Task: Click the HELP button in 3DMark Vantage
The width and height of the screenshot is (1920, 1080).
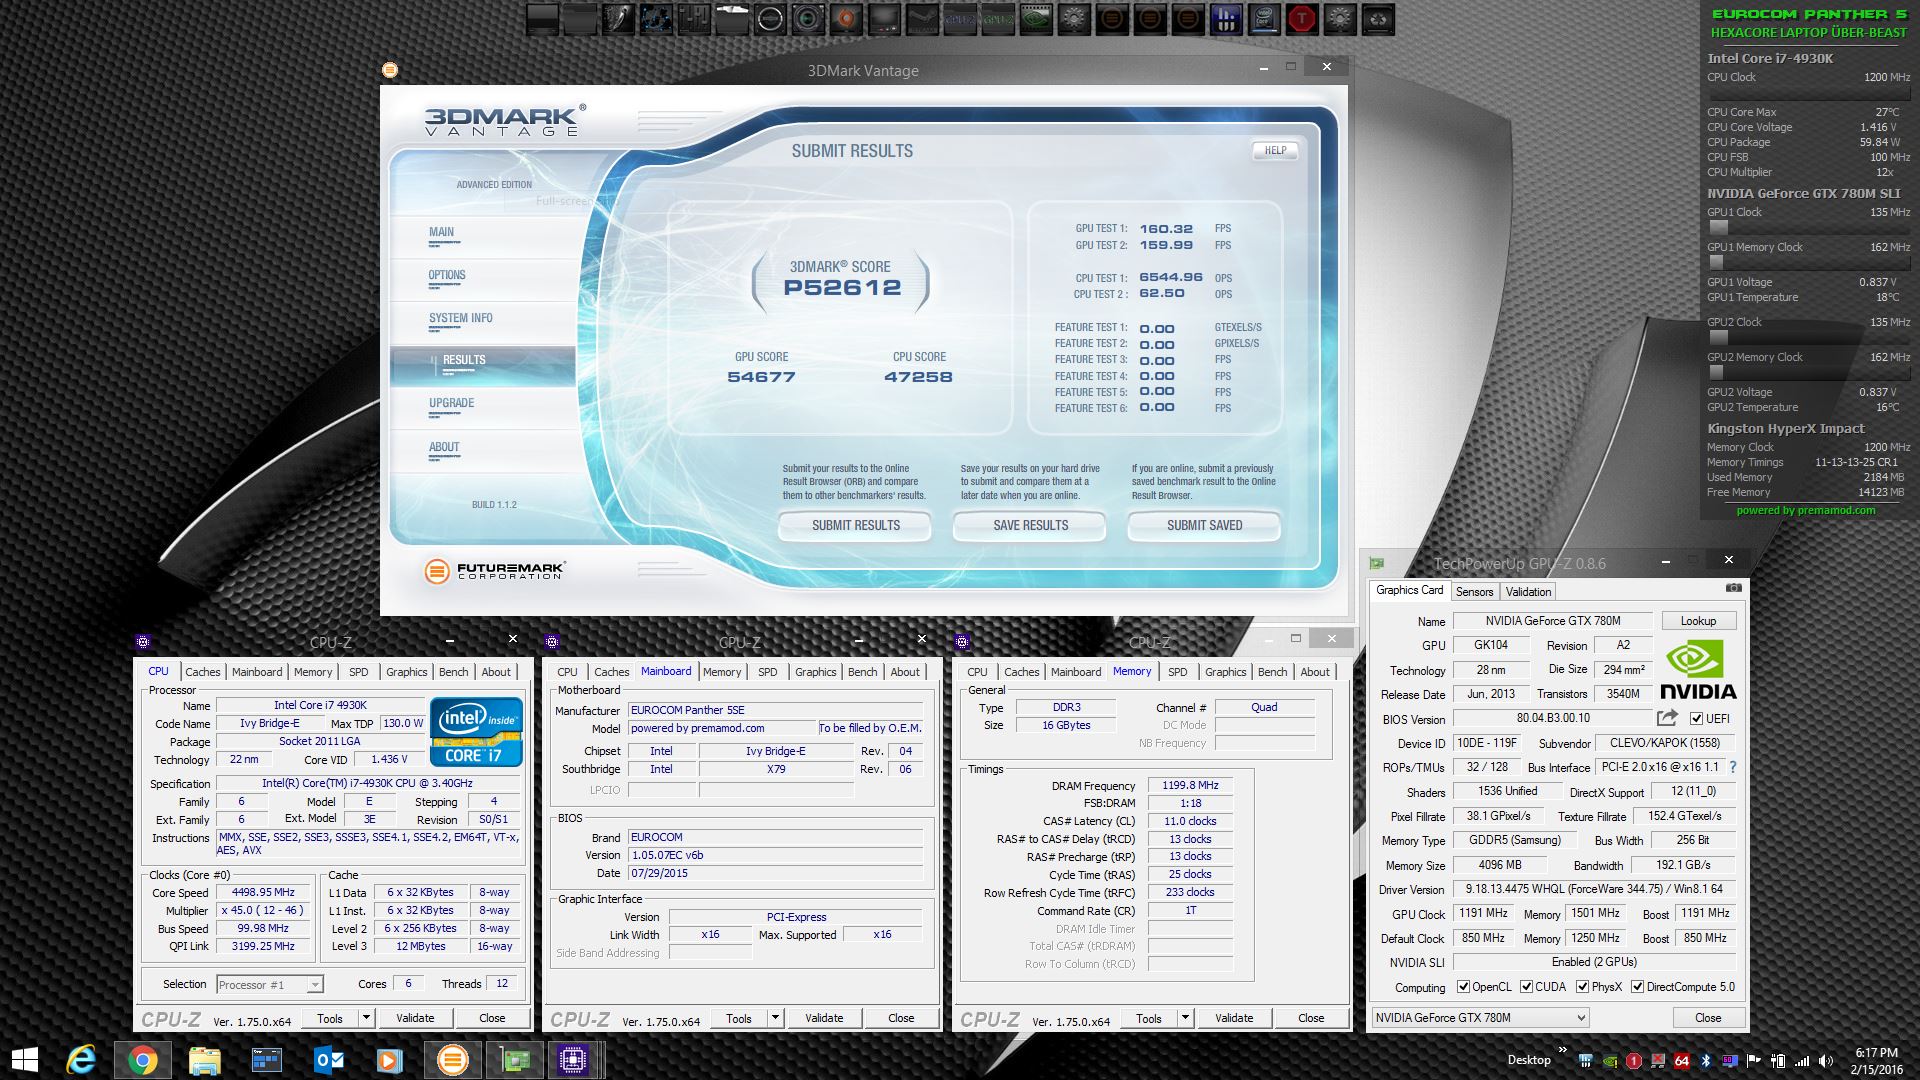Action: coord(1275,151)
